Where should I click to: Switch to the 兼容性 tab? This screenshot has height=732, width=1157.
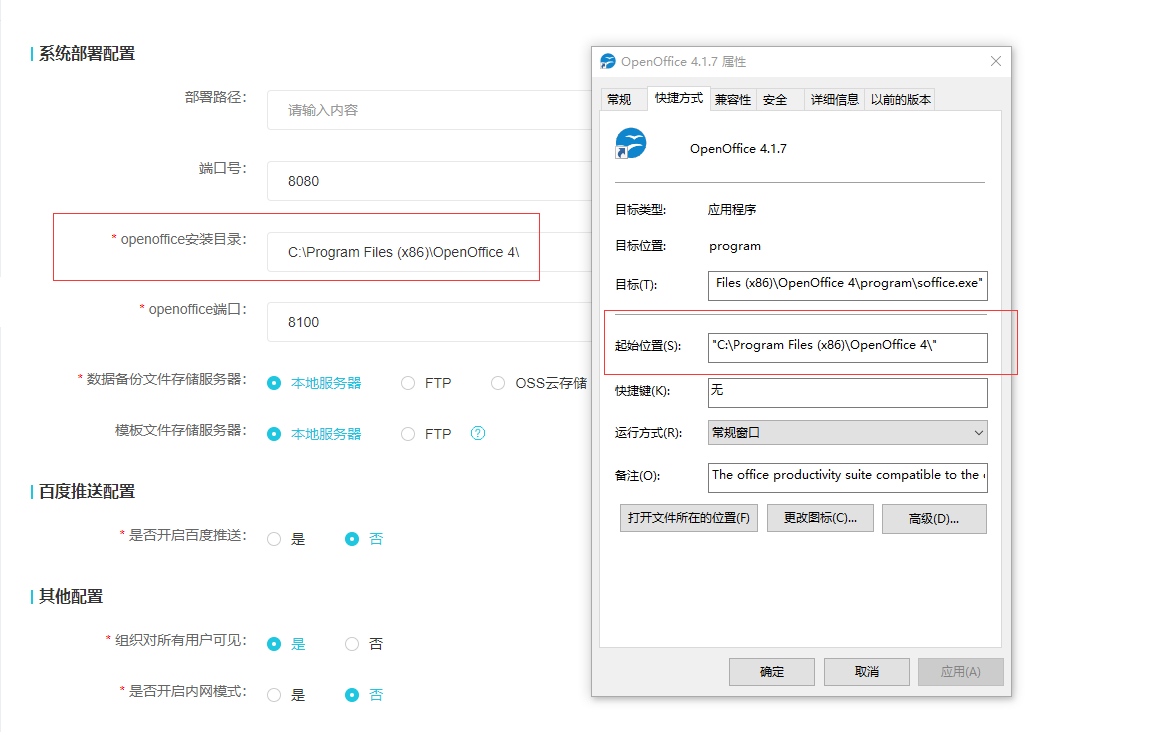coord(733,100)
